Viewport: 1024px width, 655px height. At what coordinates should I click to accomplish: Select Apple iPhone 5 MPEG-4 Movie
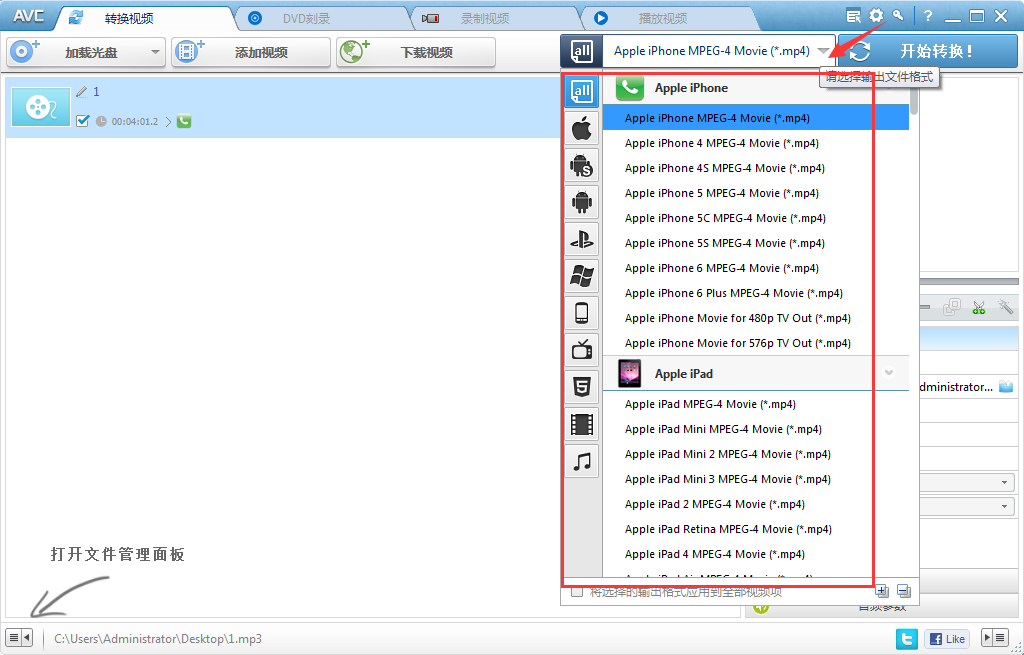pos(756,193)
